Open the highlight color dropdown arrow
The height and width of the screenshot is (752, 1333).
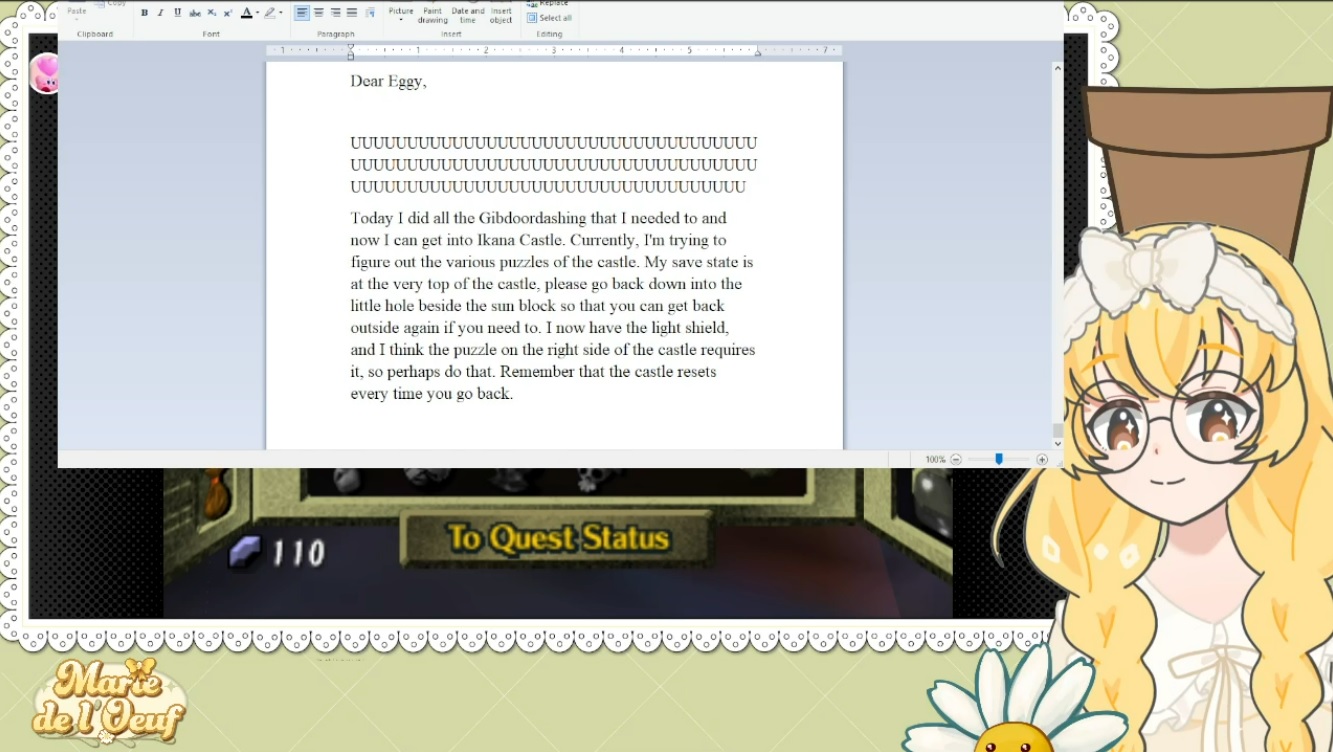280,13
